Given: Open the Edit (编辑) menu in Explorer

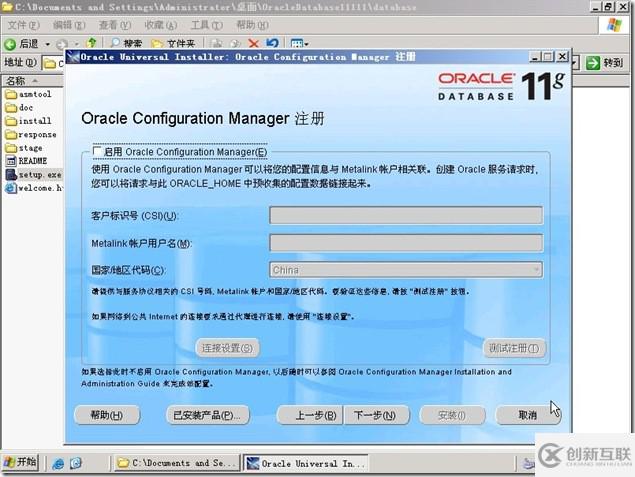Looking at the screenshot, I should [69, 25].
